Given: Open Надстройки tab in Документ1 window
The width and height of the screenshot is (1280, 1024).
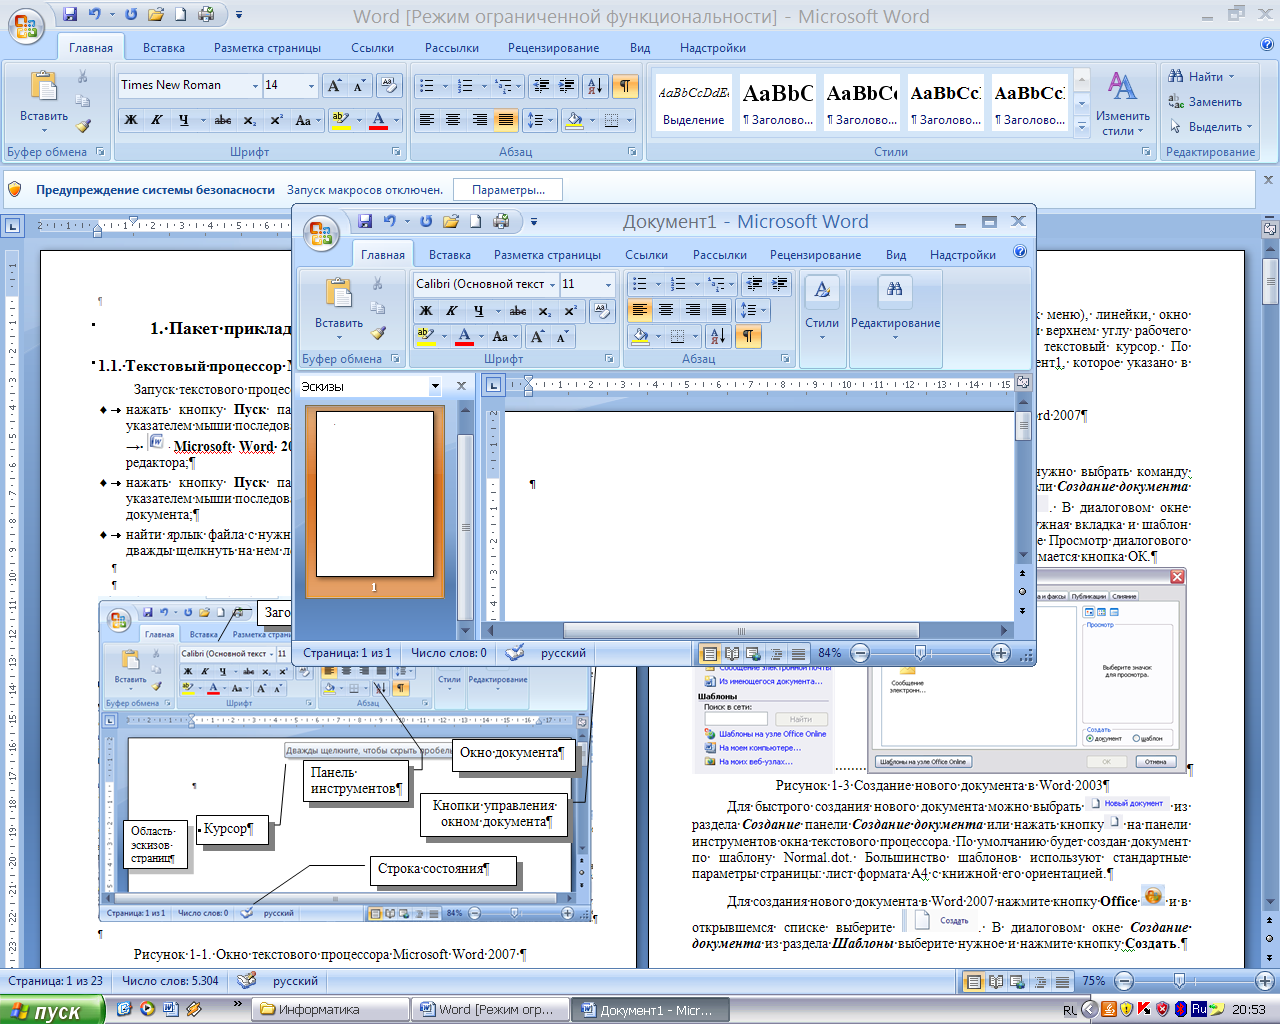Looking at the screenshot, I should [x=963, y=255].
